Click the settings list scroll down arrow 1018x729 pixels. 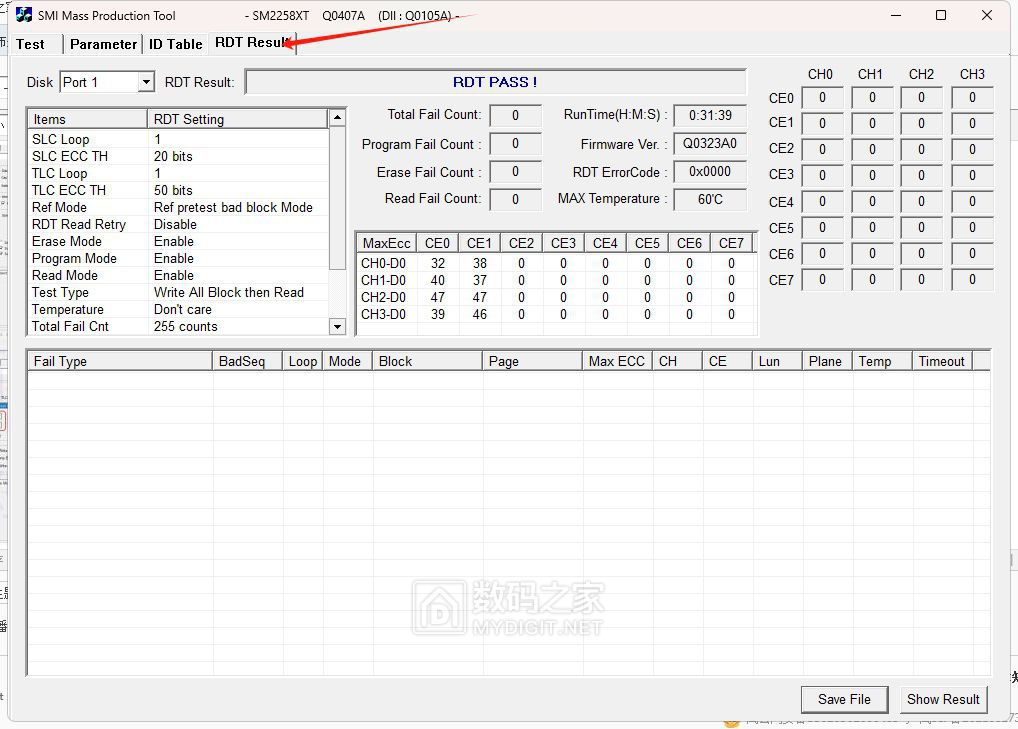[x=338, y=327]
